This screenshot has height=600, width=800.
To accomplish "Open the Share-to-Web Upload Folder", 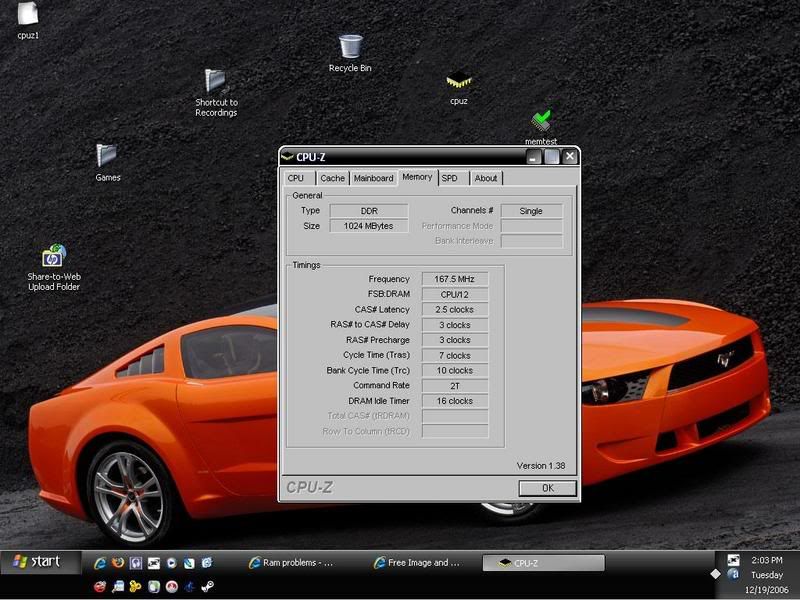I will click(x=53, y=255).
